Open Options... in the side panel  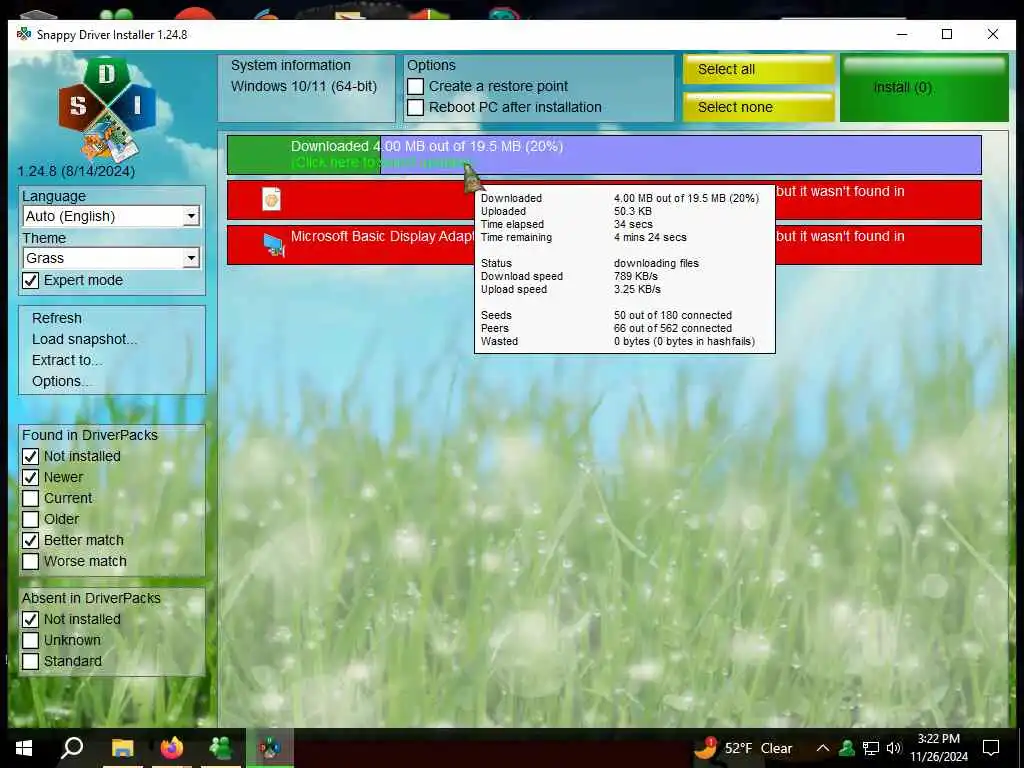pyautogui.click(x=60, y=381)
